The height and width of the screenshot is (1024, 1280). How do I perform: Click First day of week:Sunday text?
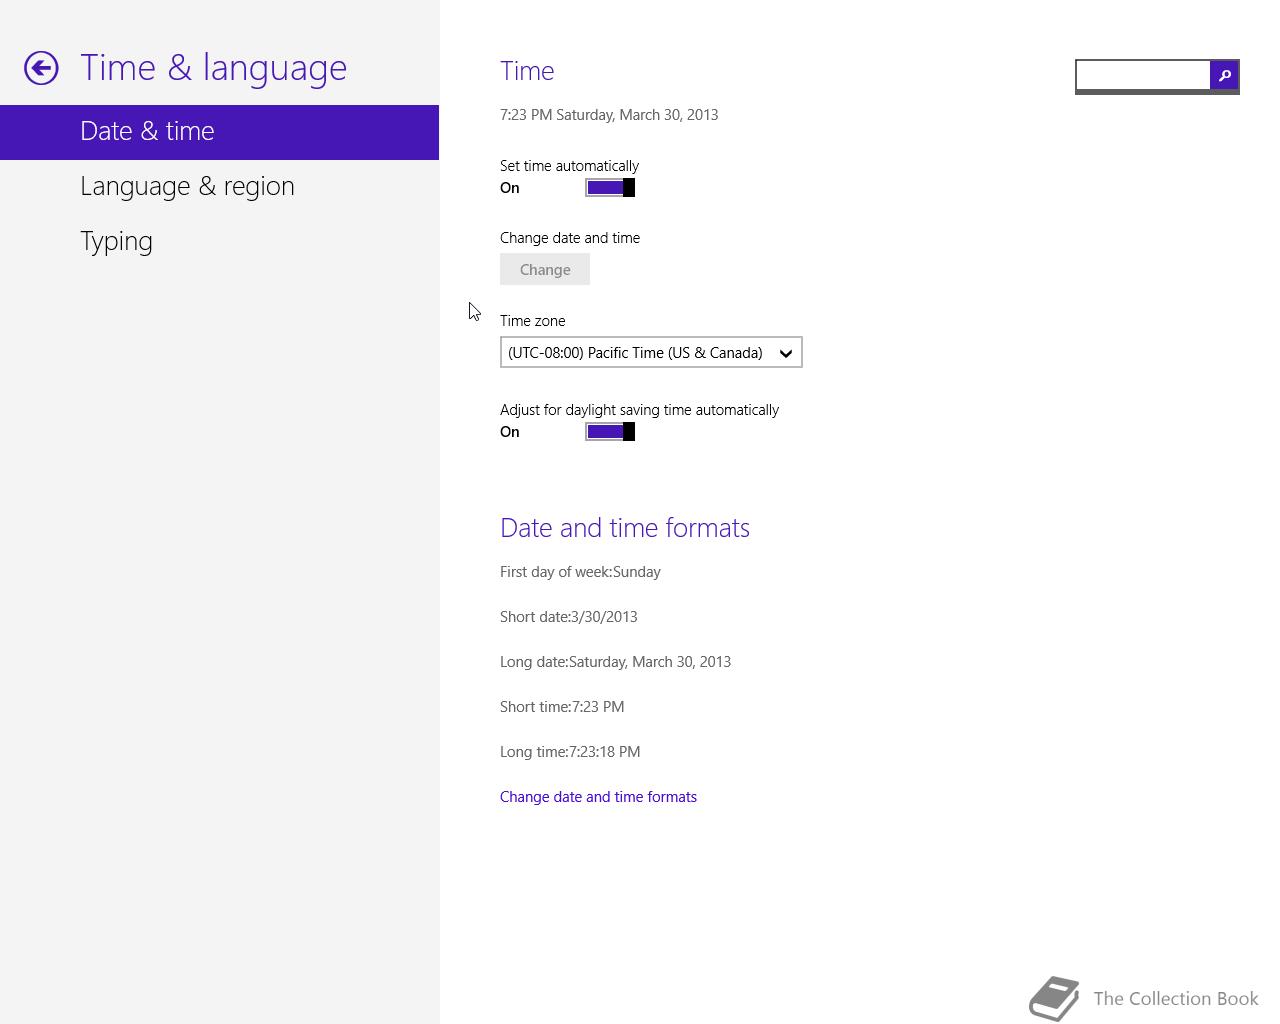tap(580, 572)
